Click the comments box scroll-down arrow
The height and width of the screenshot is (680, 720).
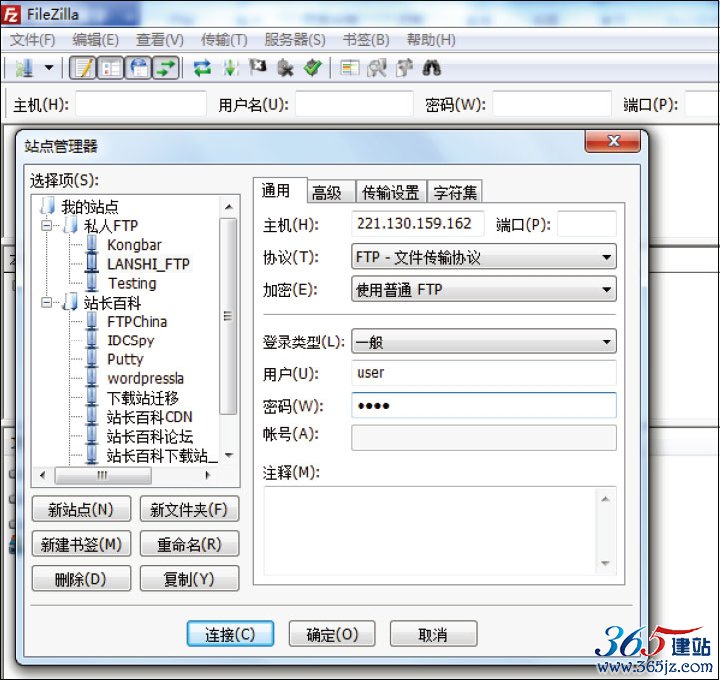tap(605, 563)
